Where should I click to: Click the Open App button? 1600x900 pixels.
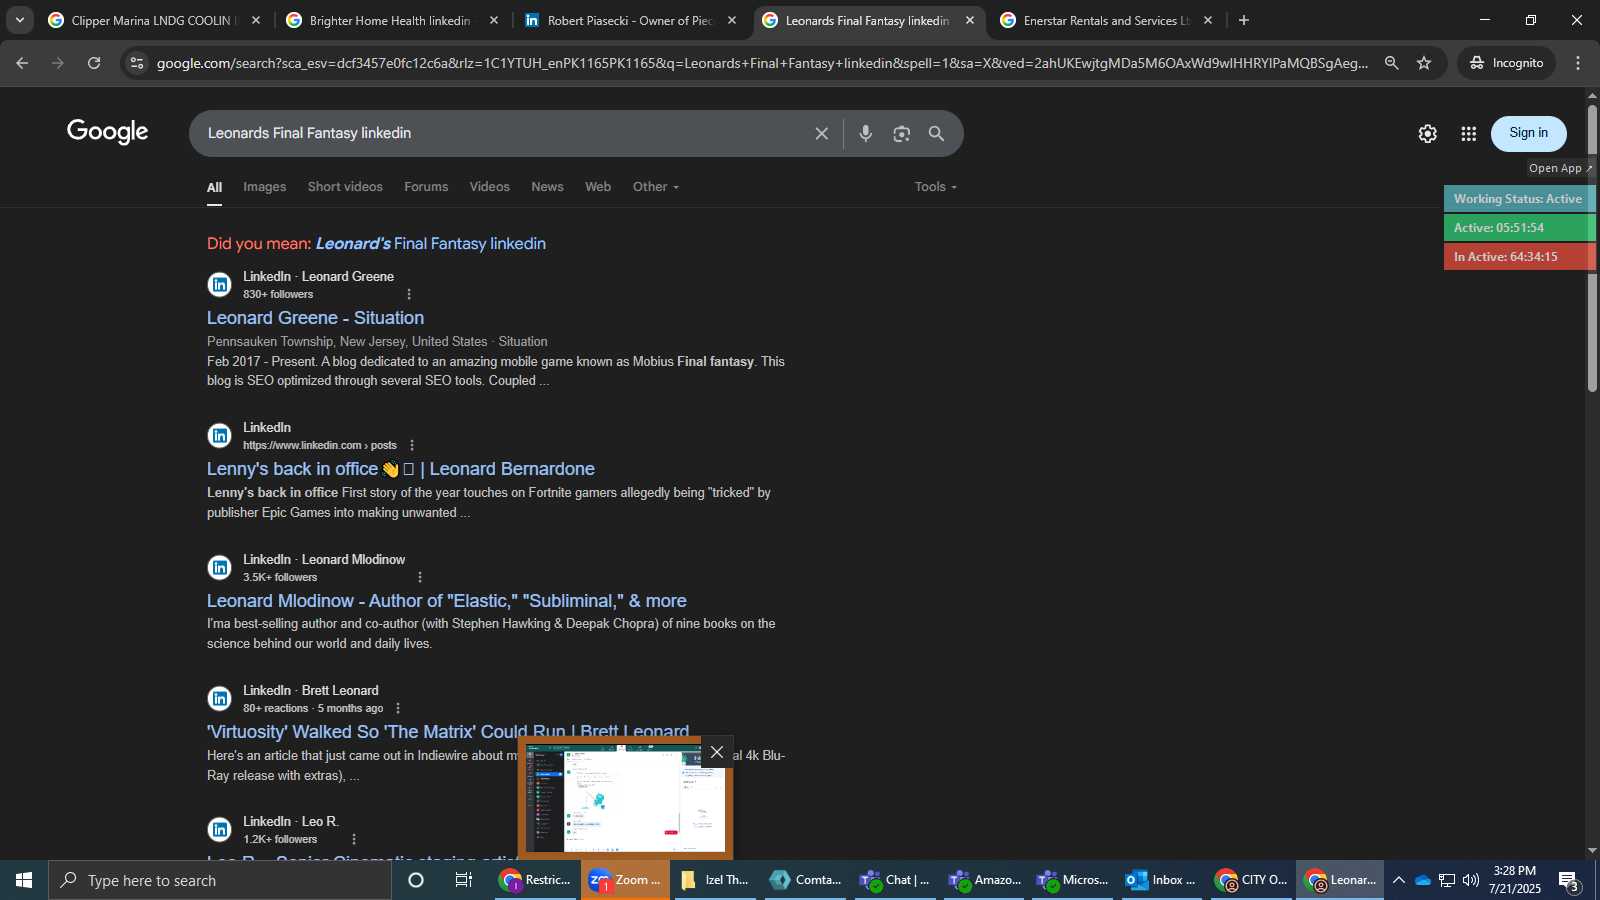pyautogui.click(x=1559, y=168)
